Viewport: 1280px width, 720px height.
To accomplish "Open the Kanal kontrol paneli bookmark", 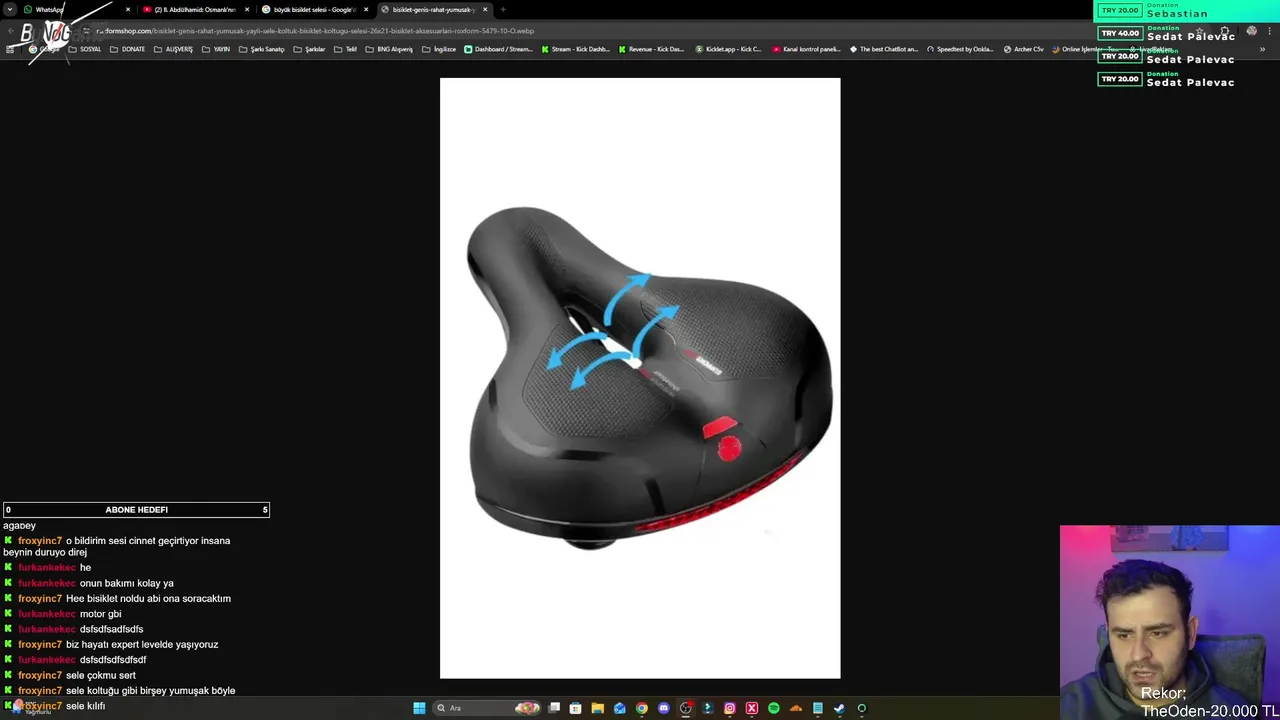I will tap(806, 49).
